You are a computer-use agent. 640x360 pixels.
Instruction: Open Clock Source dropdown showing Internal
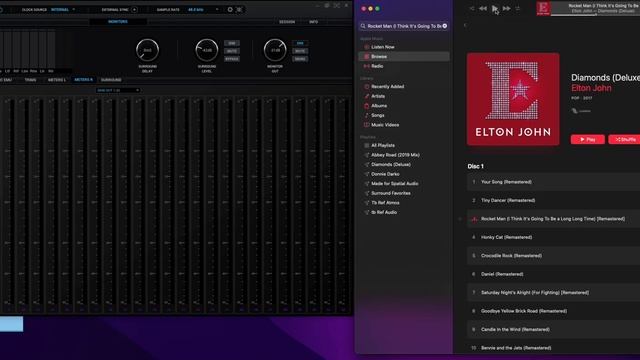[x=63, y=9]
